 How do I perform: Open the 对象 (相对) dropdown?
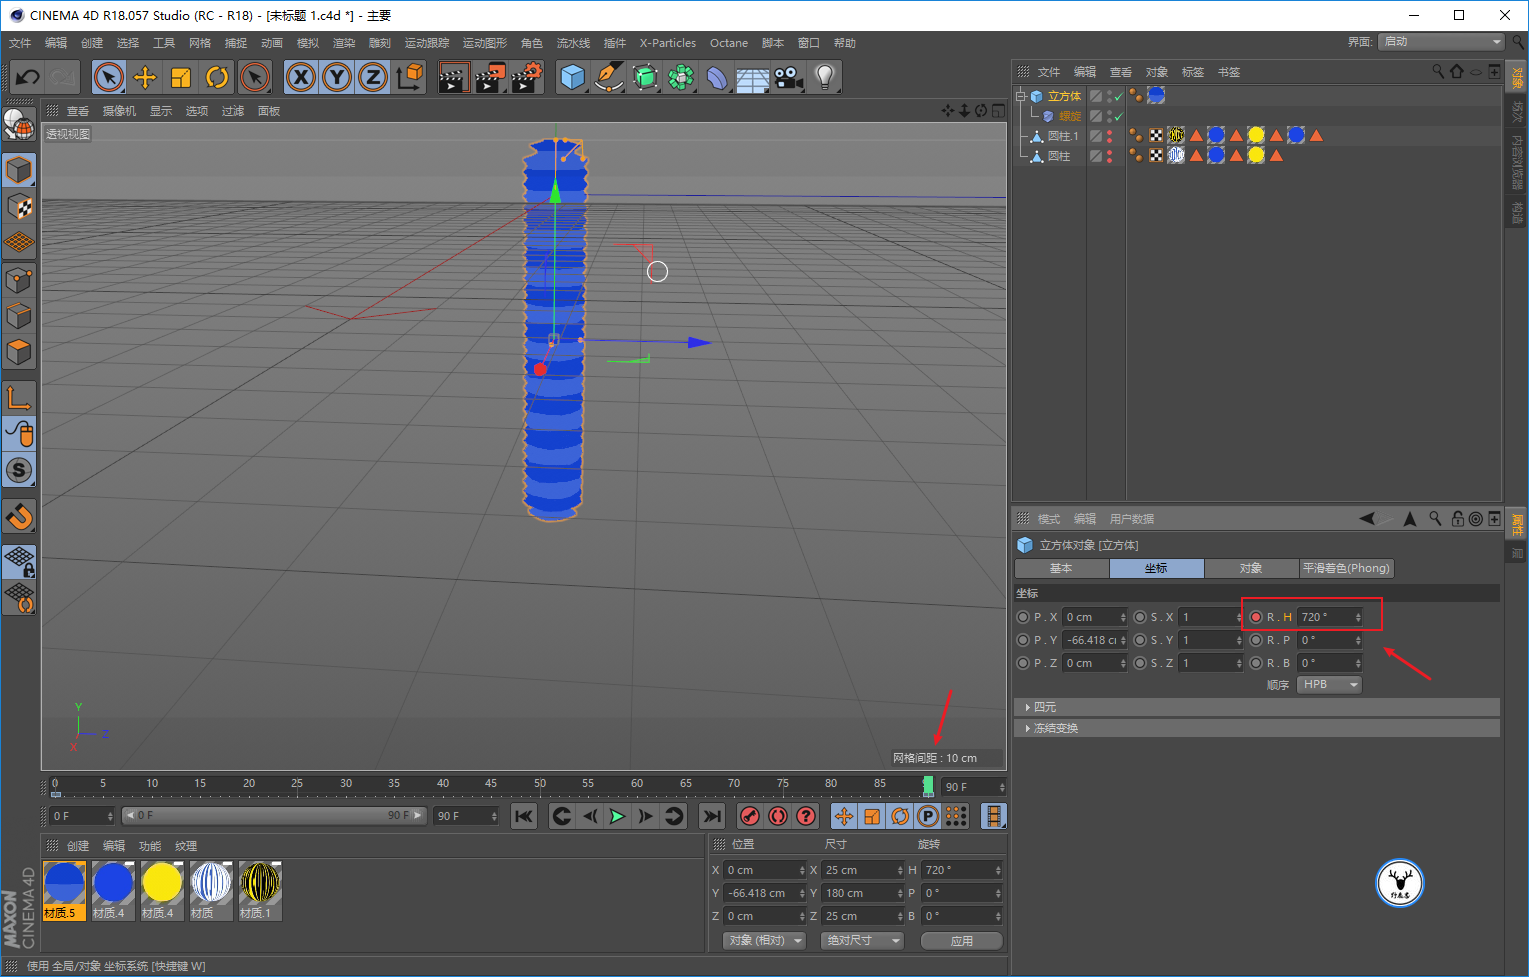[x=764, y=941]
